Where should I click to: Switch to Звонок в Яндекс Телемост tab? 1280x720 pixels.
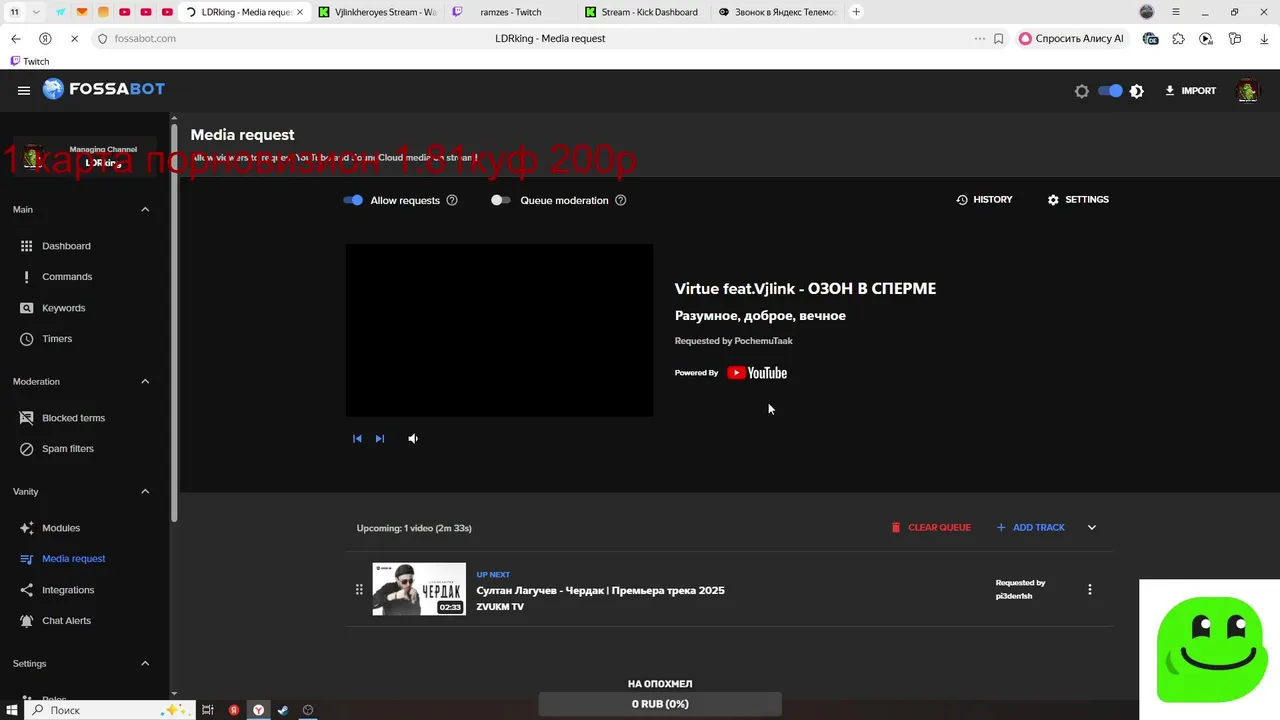tap(778, 12)
